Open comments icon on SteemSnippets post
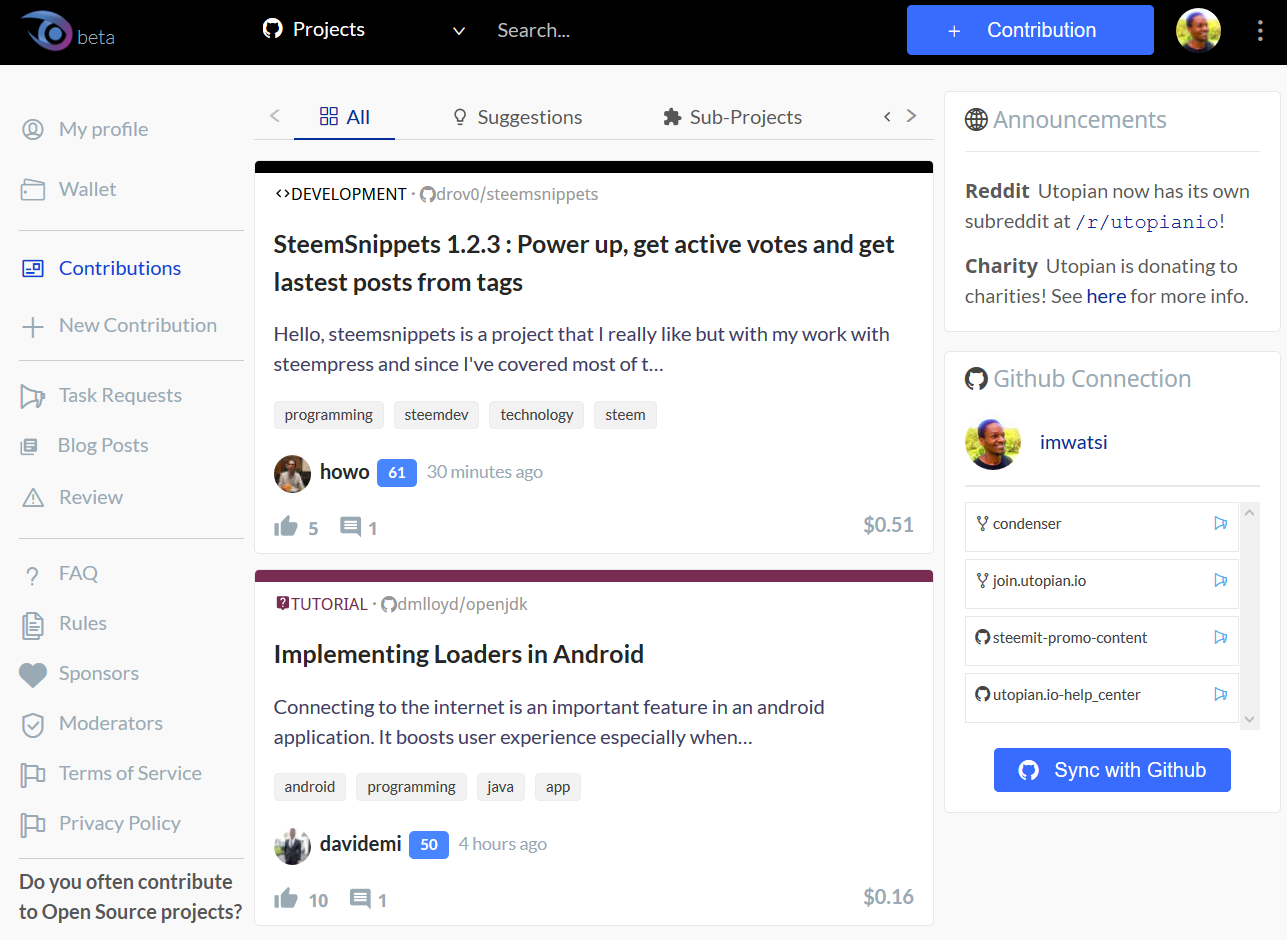The image size is (1287, 940). tap(350, 527)
